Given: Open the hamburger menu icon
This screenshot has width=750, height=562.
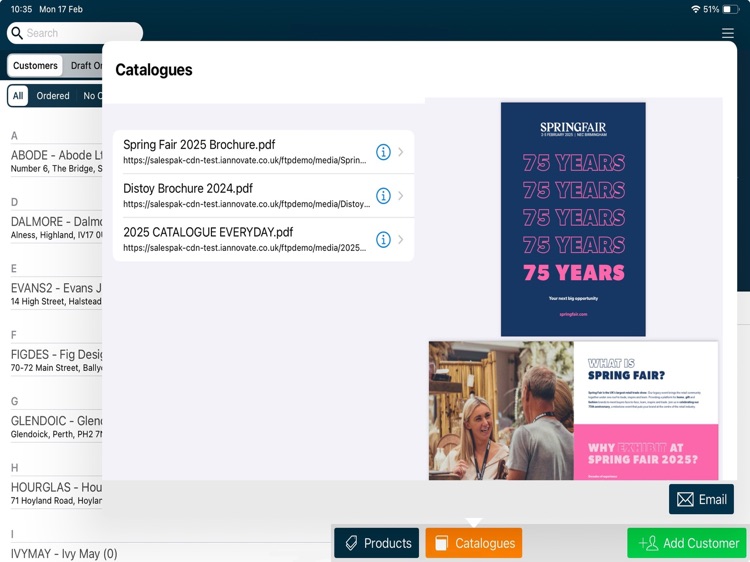Looking at the screenshot, I should 728,33.
